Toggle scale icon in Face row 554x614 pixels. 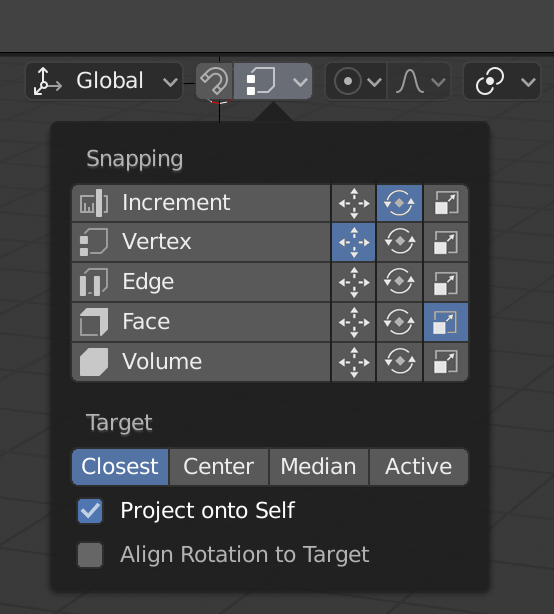click(x=446, y=322)
